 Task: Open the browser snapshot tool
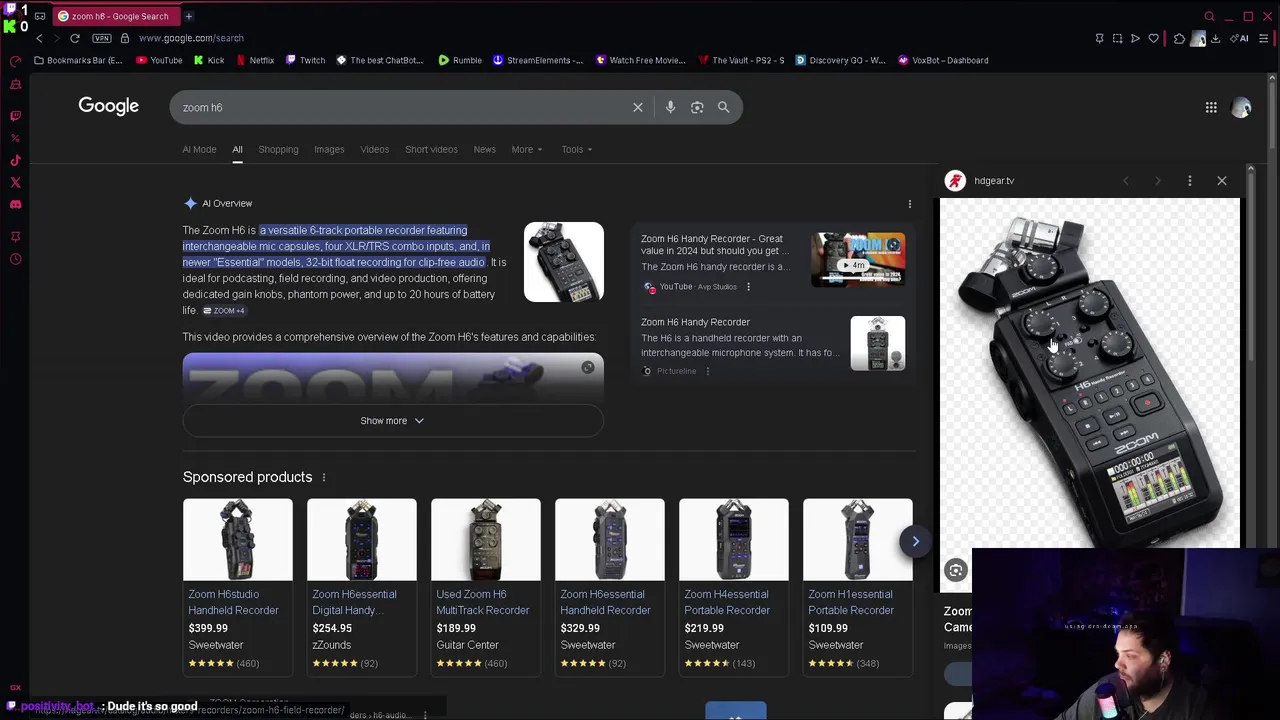[1117, 38]
